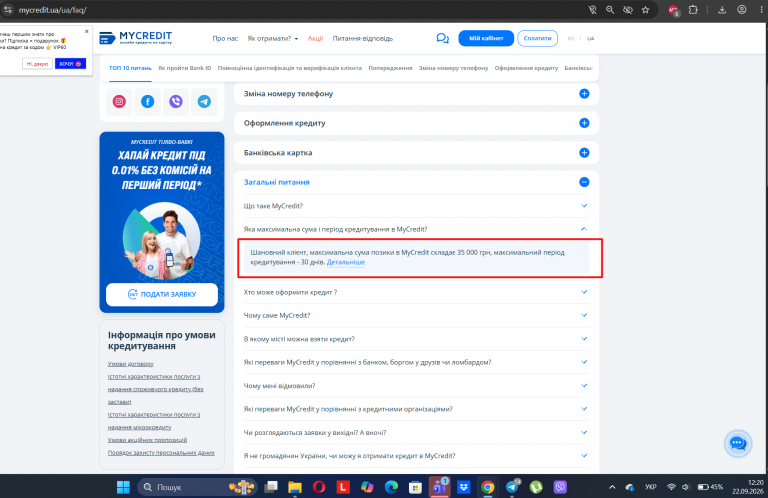
Task: Click the 'Сплатити' button
Action: tap(537, 38)
